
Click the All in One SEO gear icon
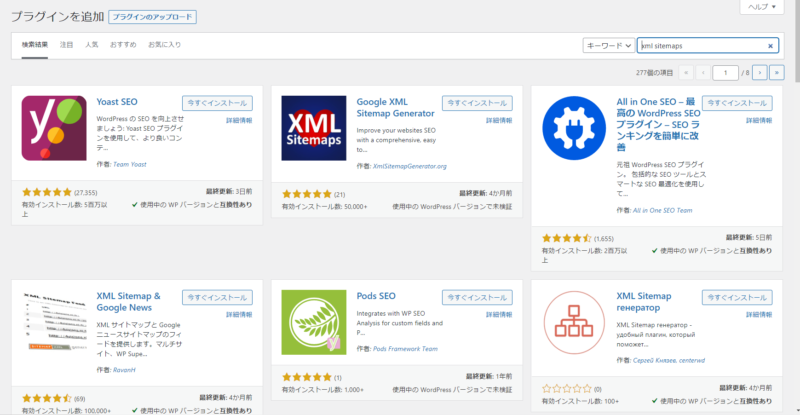coord(574,128)
